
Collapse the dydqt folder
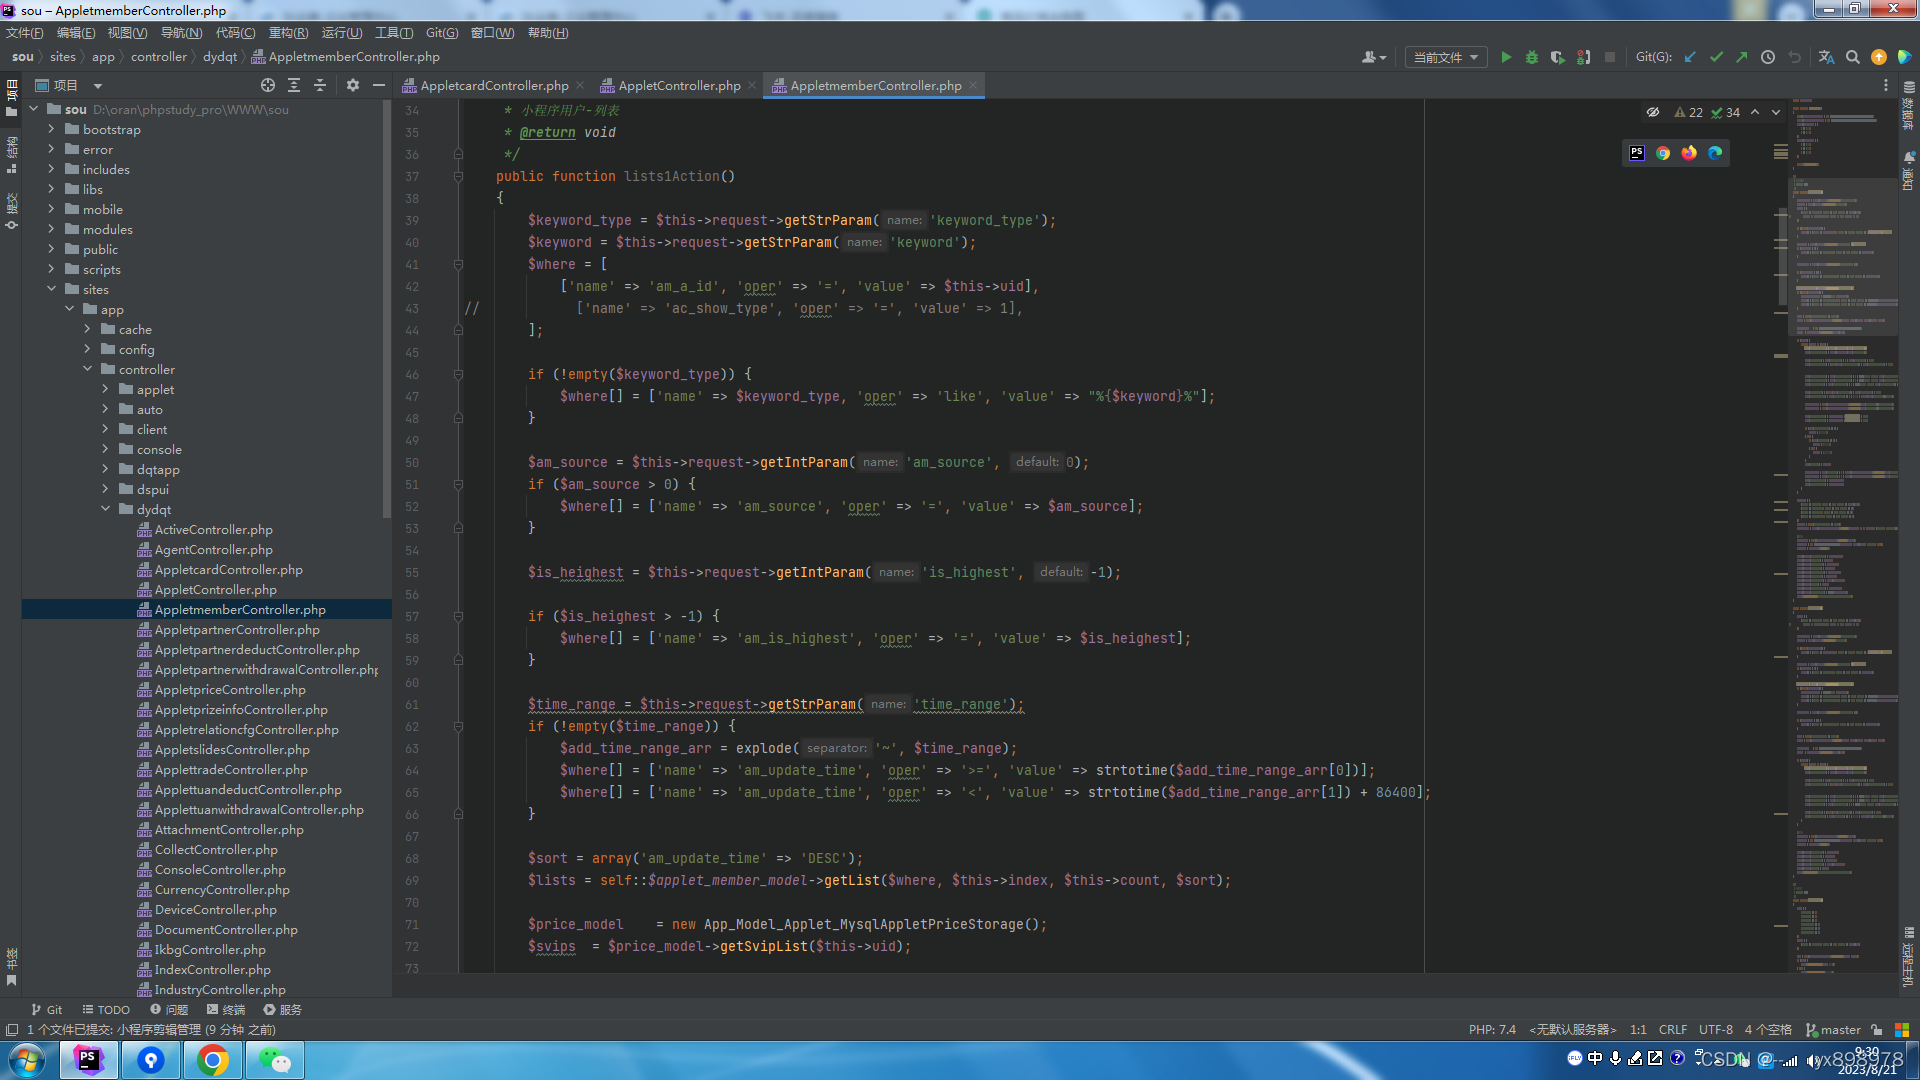pyautogui.click(x=105, y=510)
